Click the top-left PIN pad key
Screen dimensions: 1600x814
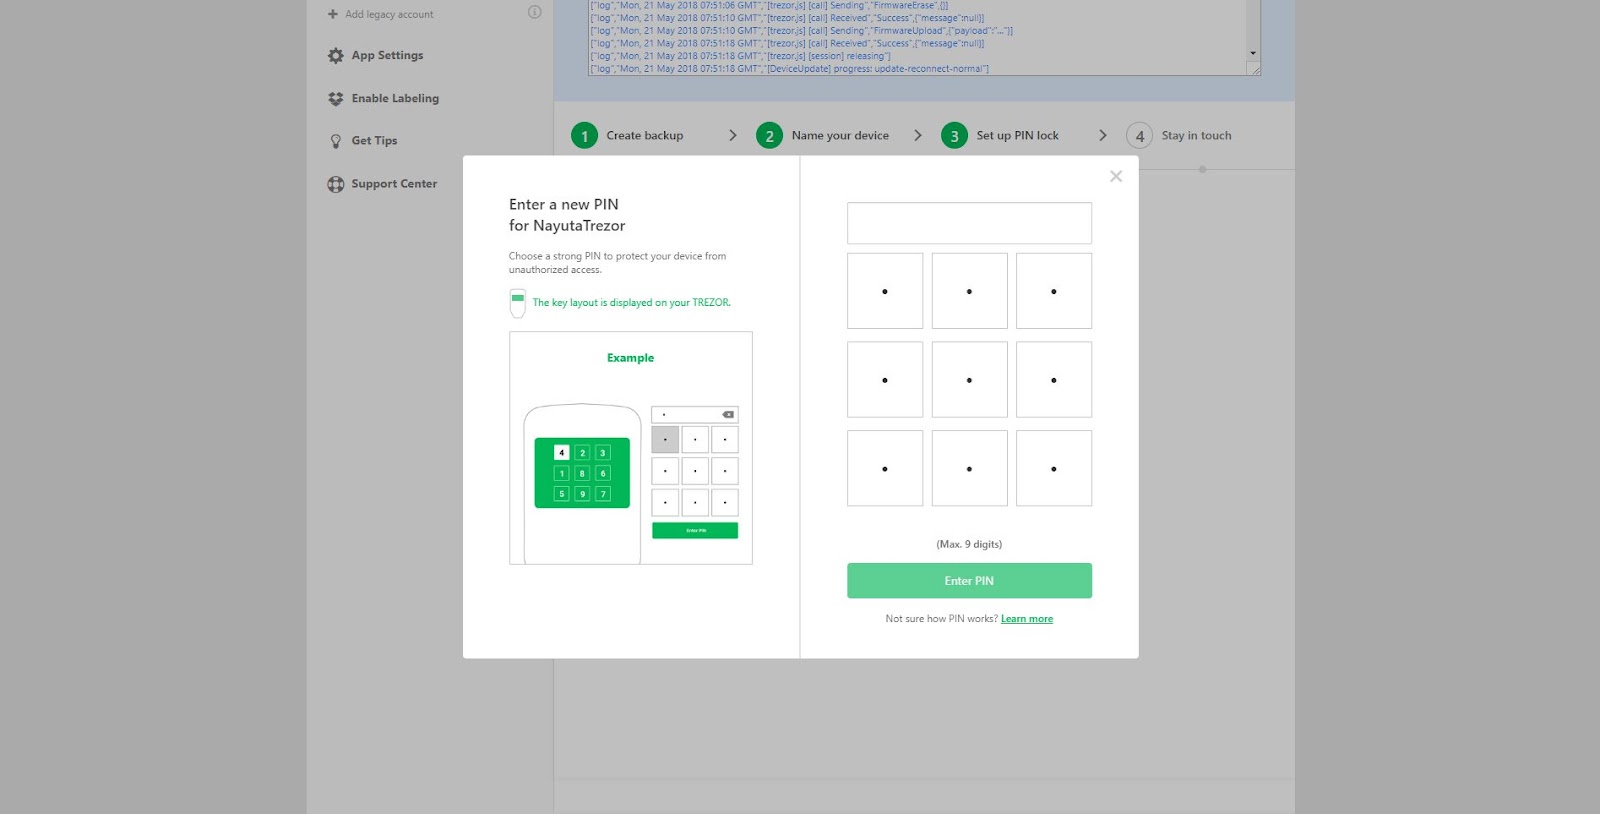click(x=885, y=291)
